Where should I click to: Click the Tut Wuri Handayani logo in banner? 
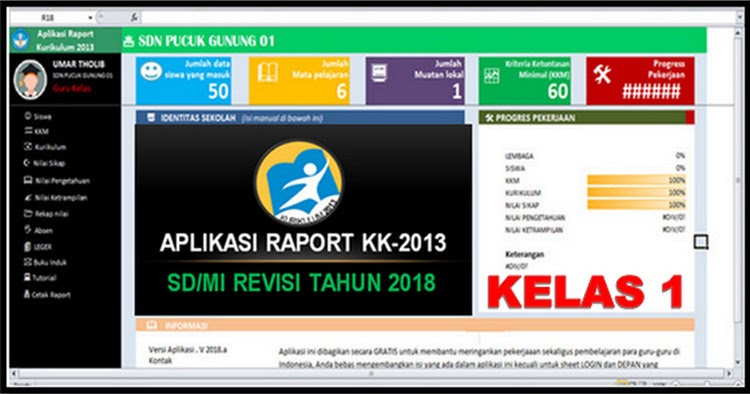(x=299, y=182)
